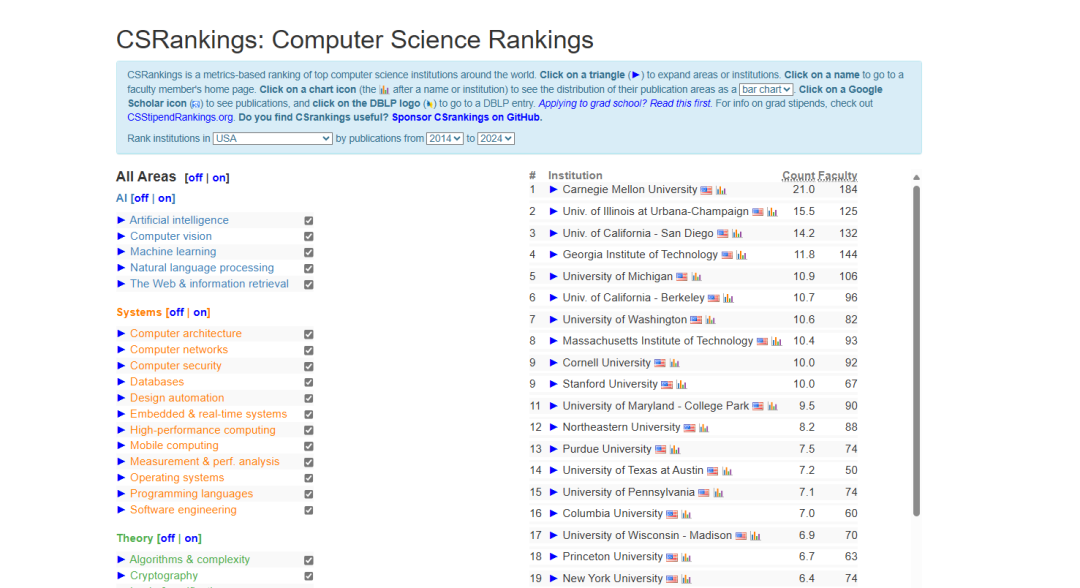Expand Carnegie Mellon University faculty list
1080x588 pixels.
point(553,189)
